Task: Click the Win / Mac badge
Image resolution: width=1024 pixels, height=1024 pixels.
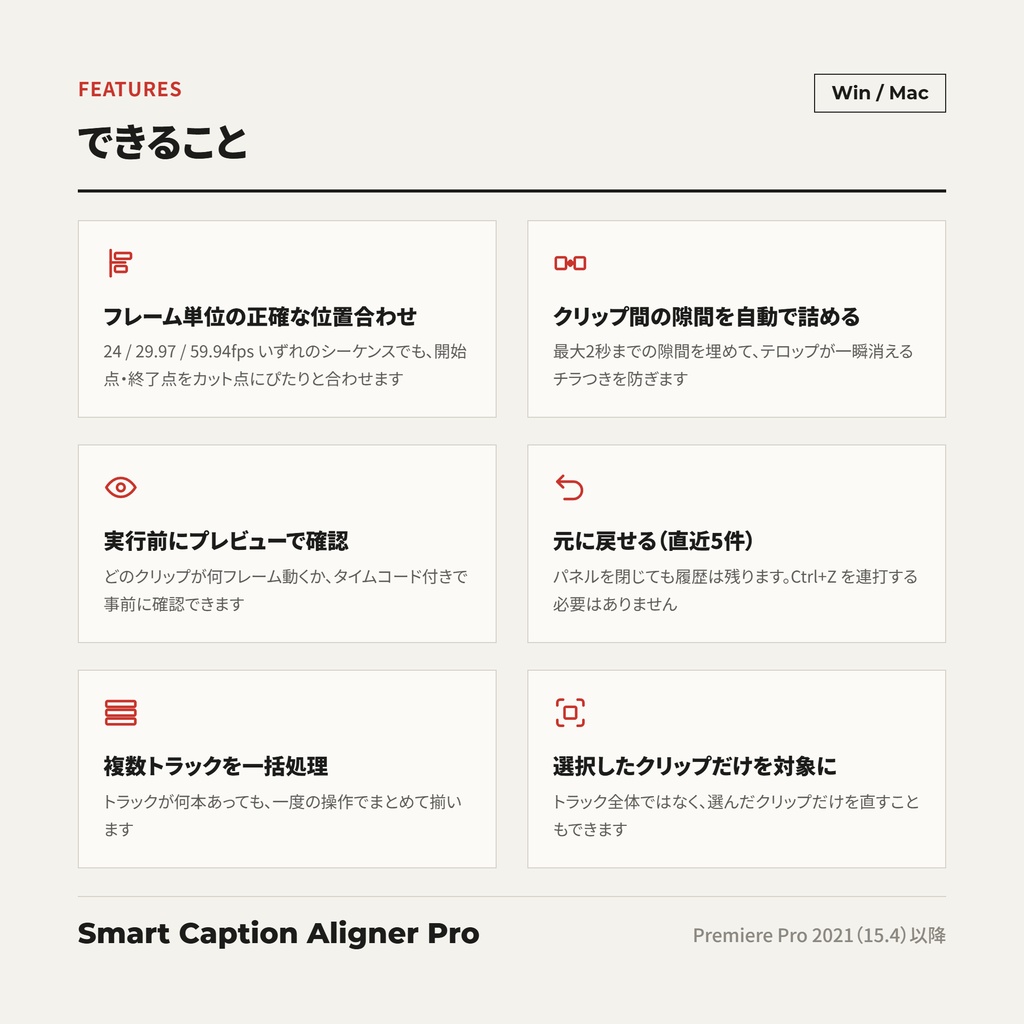Action: click(x=880, y=93)
